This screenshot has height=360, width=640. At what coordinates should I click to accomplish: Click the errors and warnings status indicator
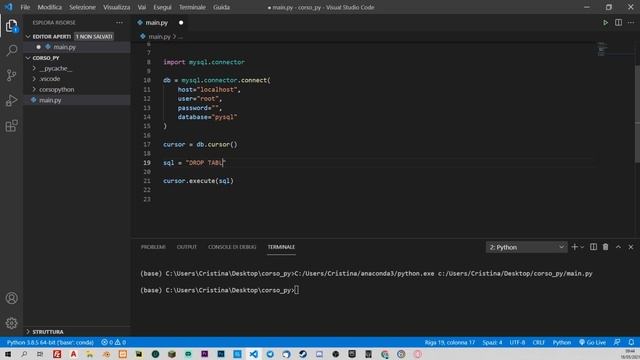click(113, 342)
